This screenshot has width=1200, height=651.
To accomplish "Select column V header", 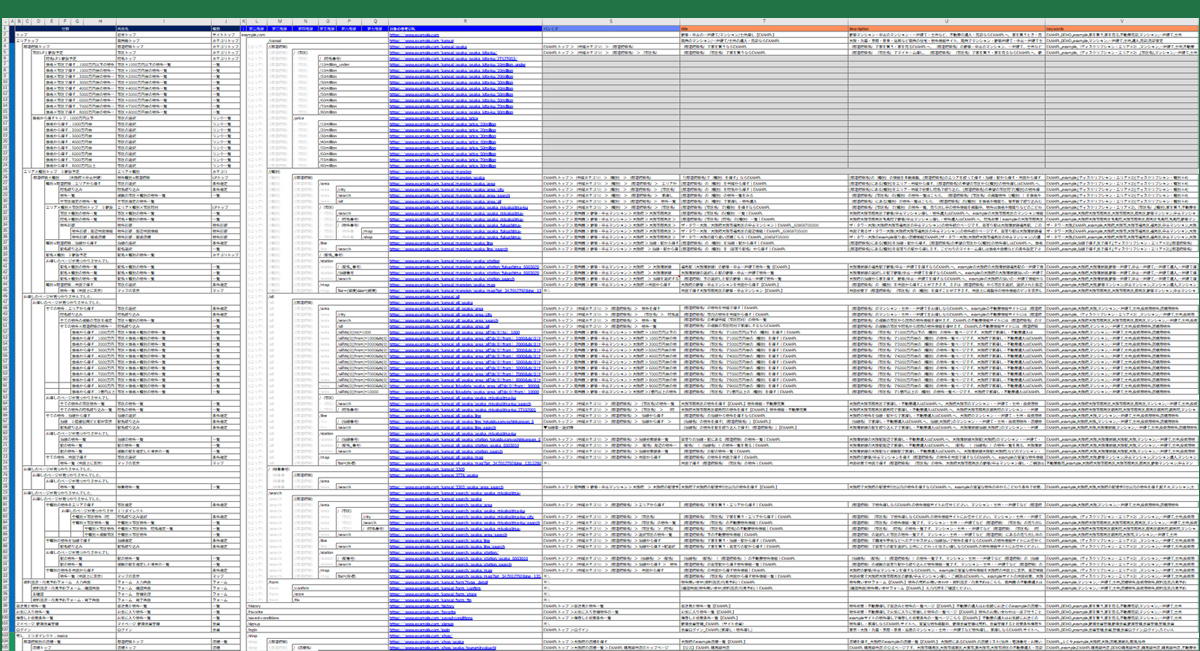I will click(1120, 22).
